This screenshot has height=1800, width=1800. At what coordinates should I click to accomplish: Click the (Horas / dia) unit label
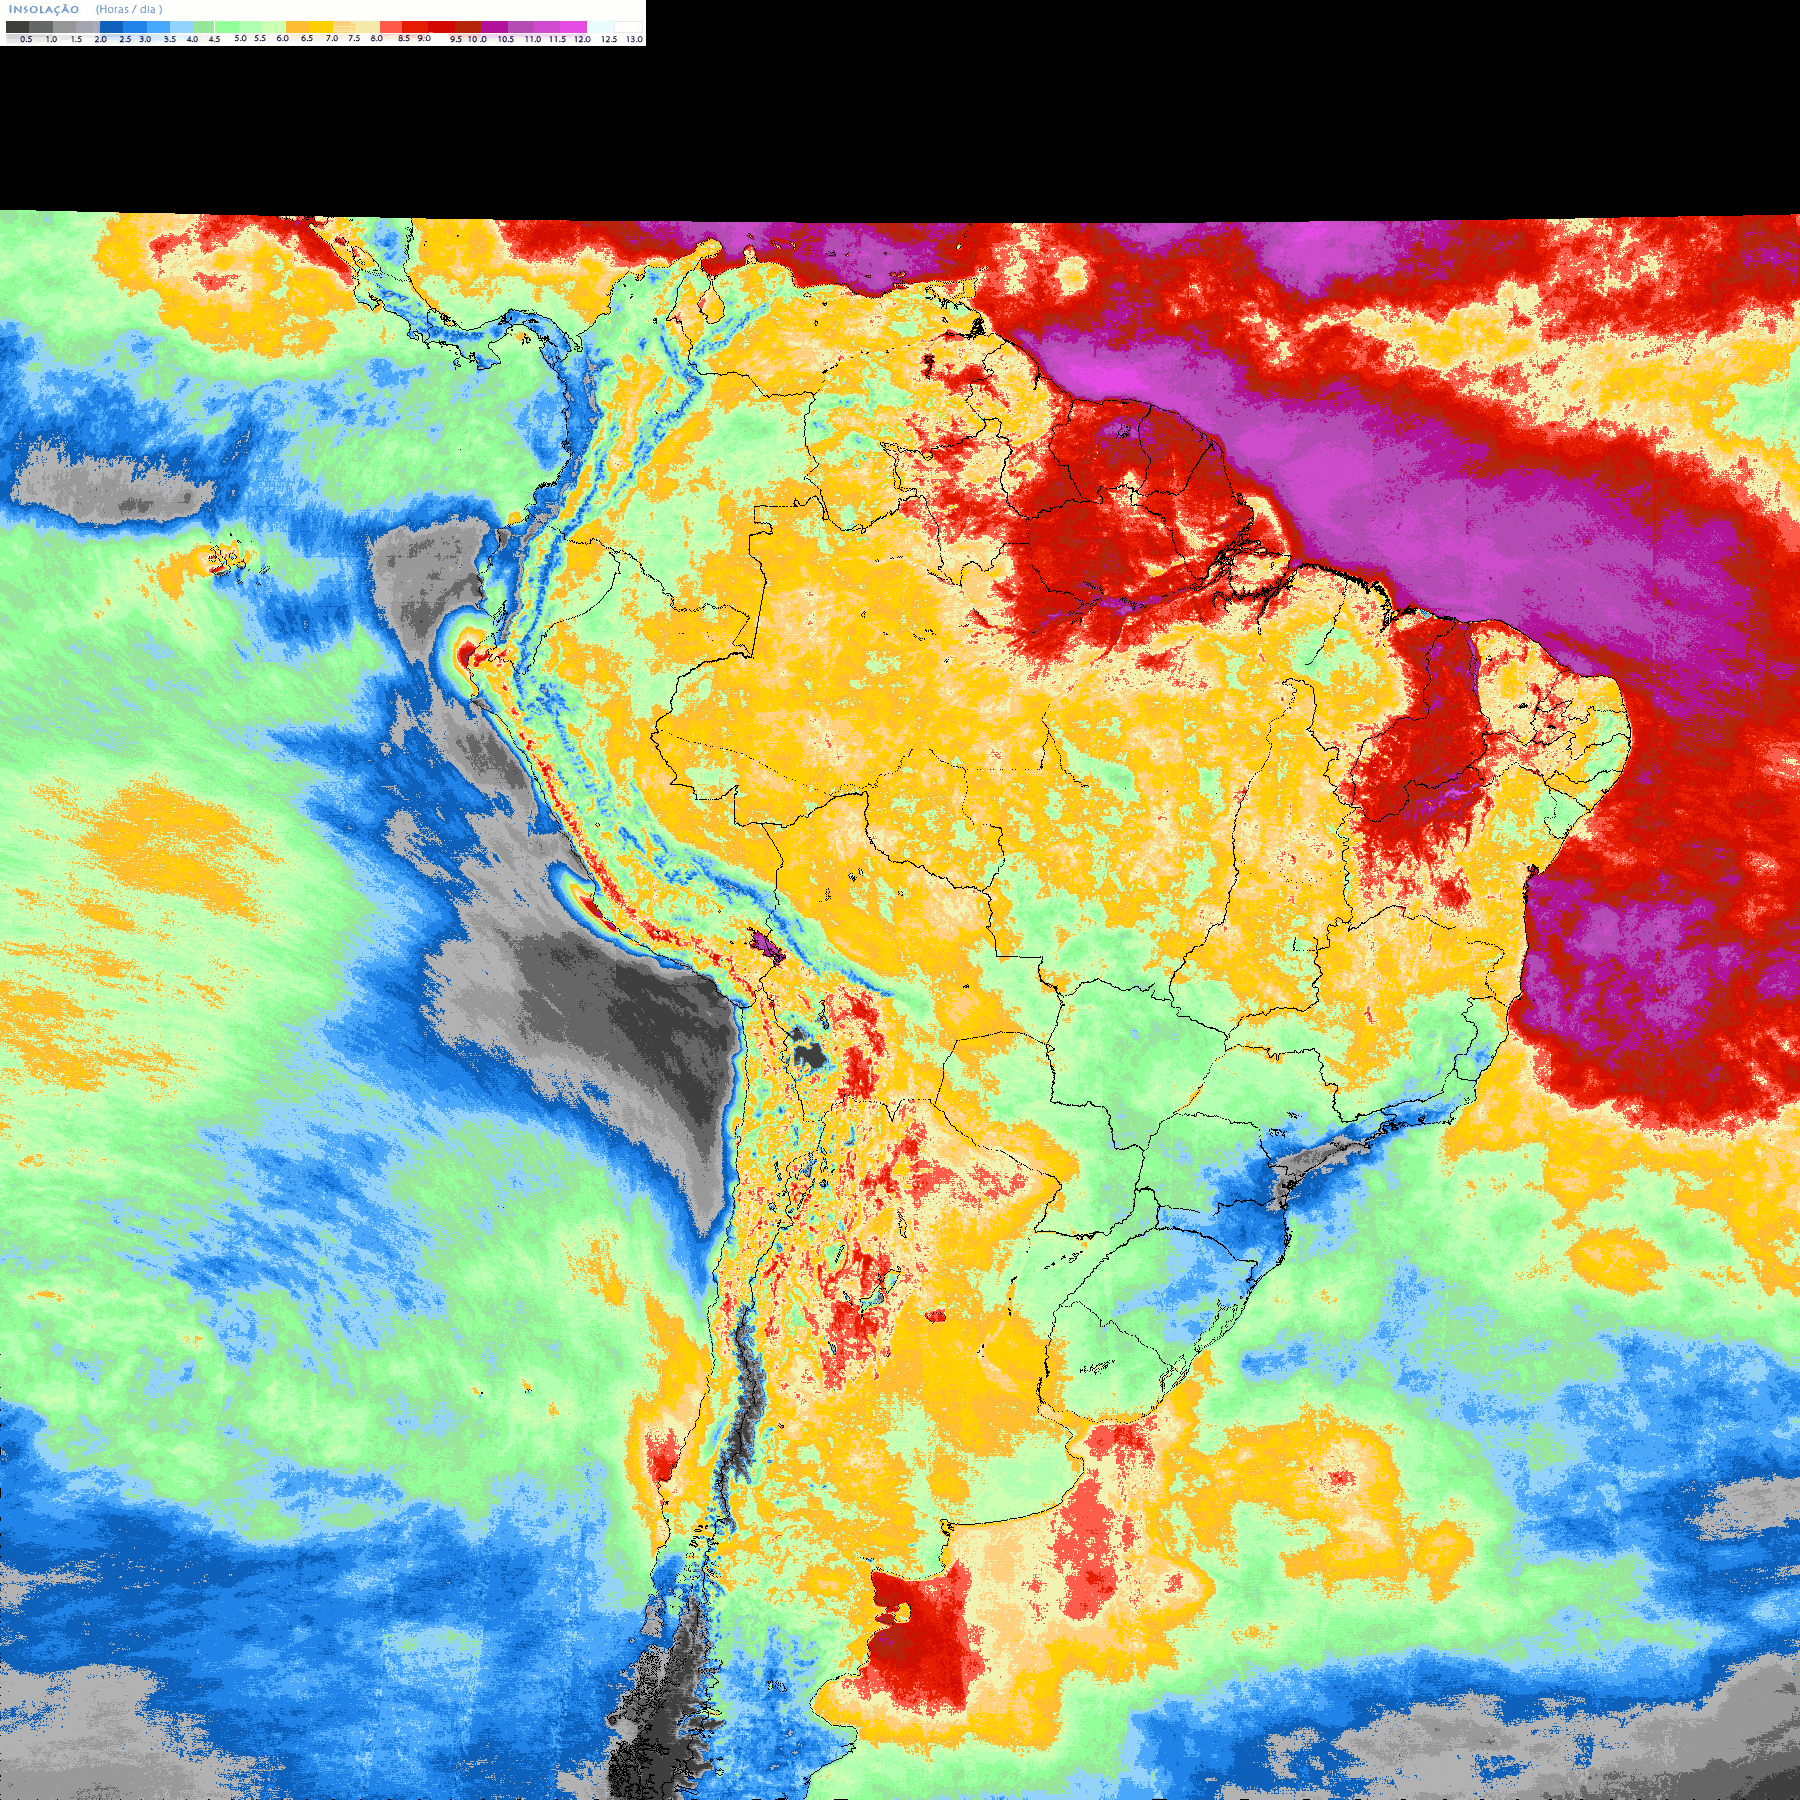point(129,9)
